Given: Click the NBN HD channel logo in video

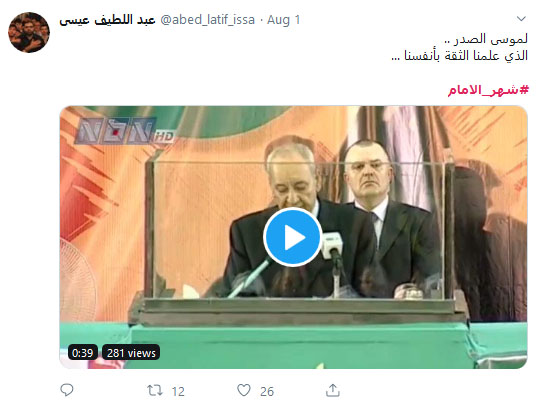Looking at the screenshot, I should click(125, 131).
